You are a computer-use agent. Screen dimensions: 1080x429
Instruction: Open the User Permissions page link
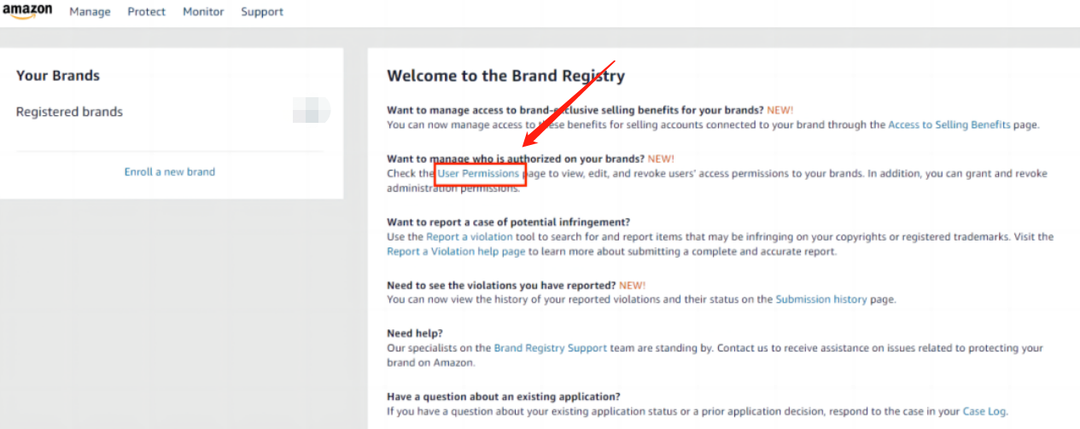pos(478,174)
